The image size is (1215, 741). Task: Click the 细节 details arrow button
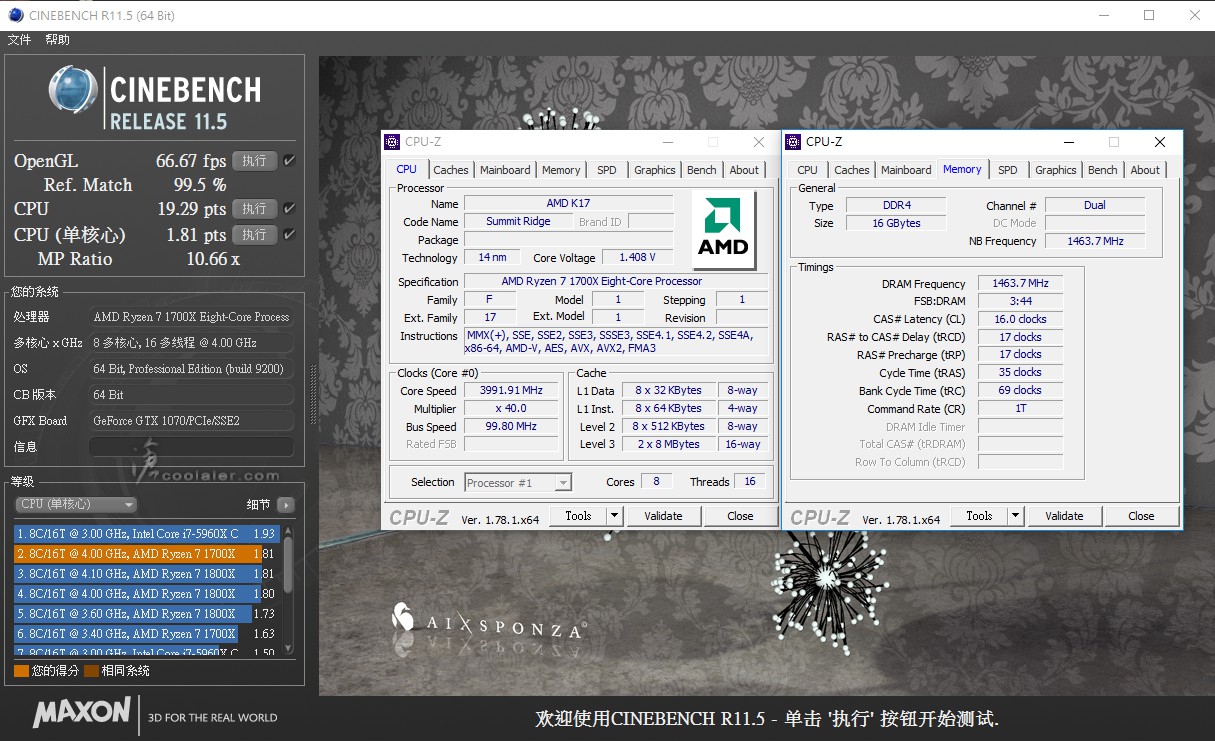point(286,505)
